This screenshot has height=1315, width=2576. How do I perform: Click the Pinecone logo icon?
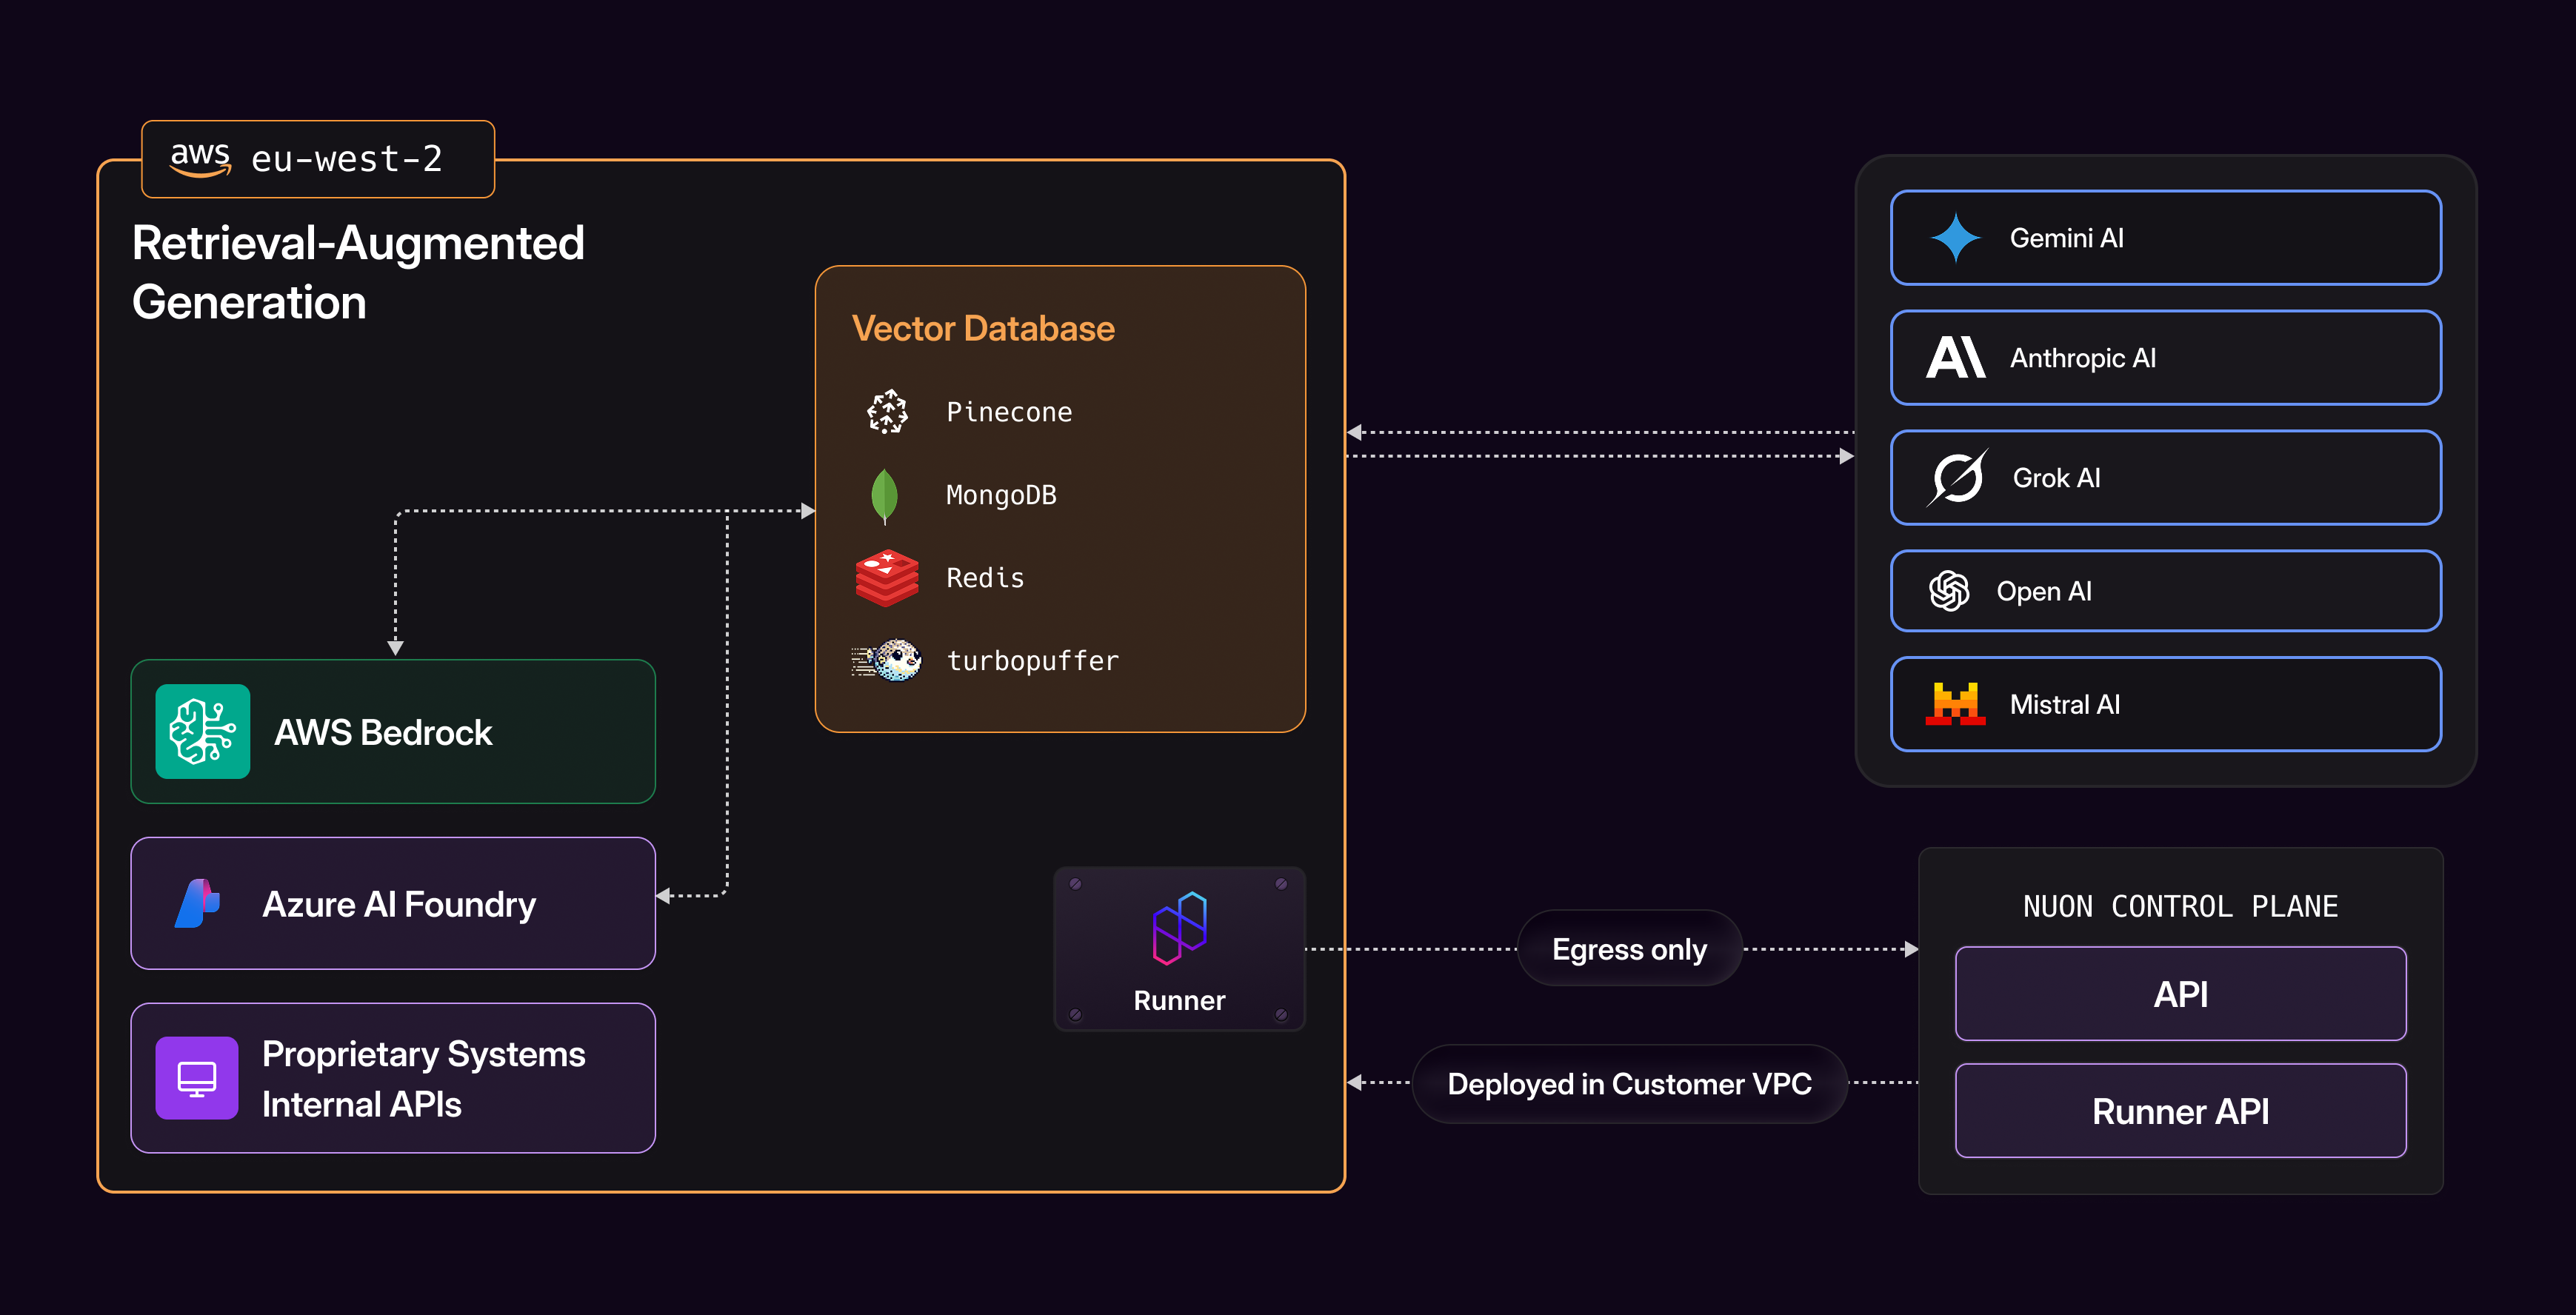coord(887,411)
